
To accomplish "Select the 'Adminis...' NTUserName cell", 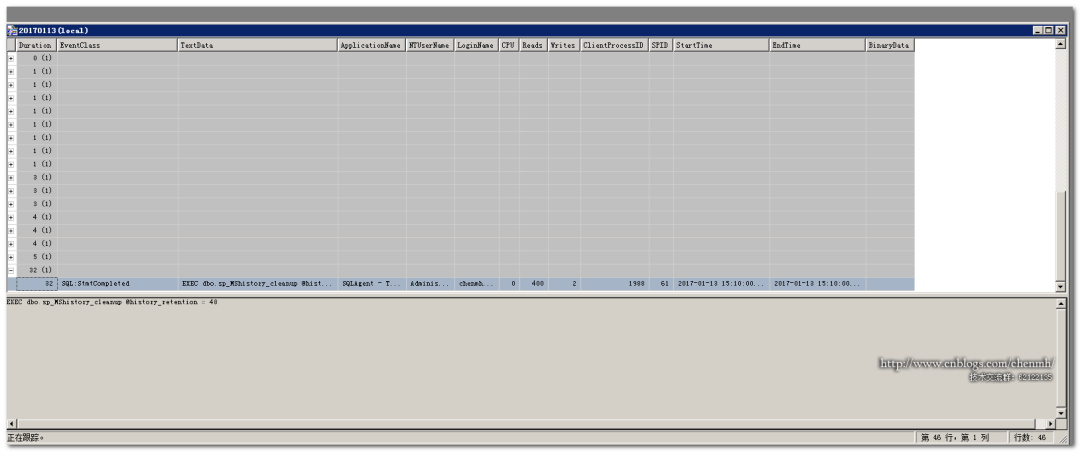I will click(430, 284).
